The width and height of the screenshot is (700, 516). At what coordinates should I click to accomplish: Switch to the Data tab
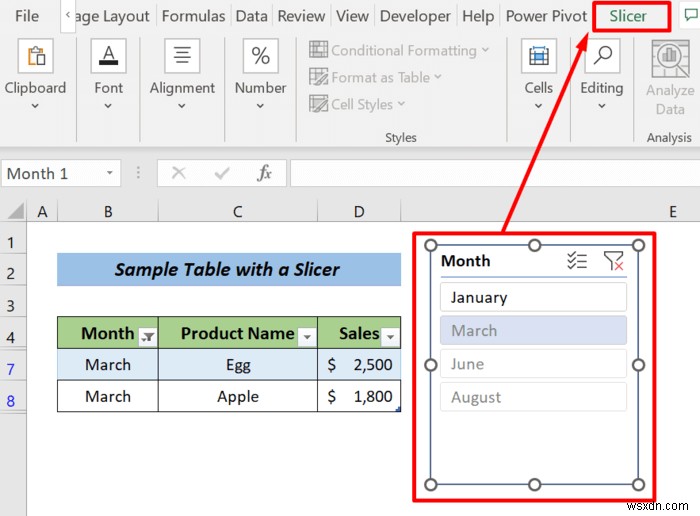[251, 16]
